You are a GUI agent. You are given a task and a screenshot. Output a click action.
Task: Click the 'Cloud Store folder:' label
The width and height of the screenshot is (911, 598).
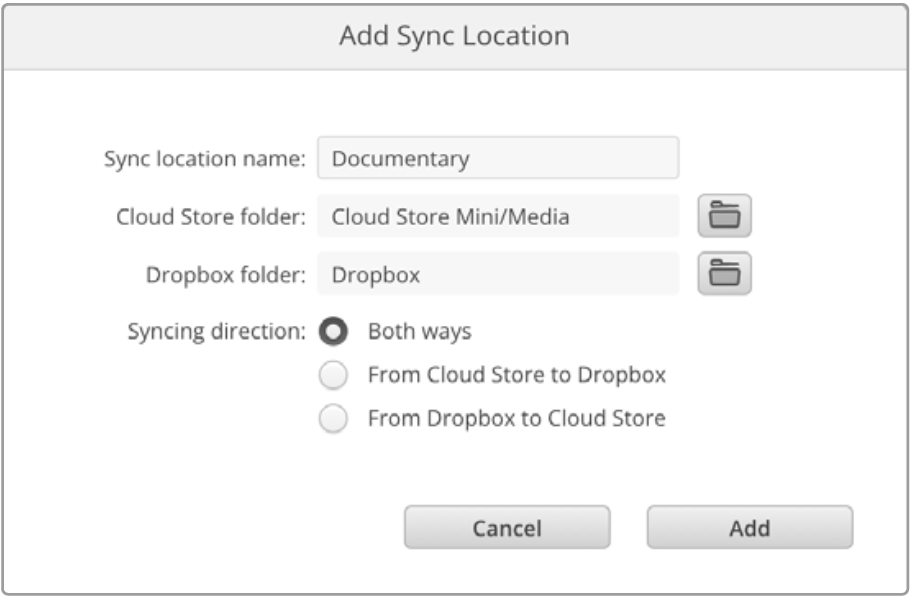[211, 217]
